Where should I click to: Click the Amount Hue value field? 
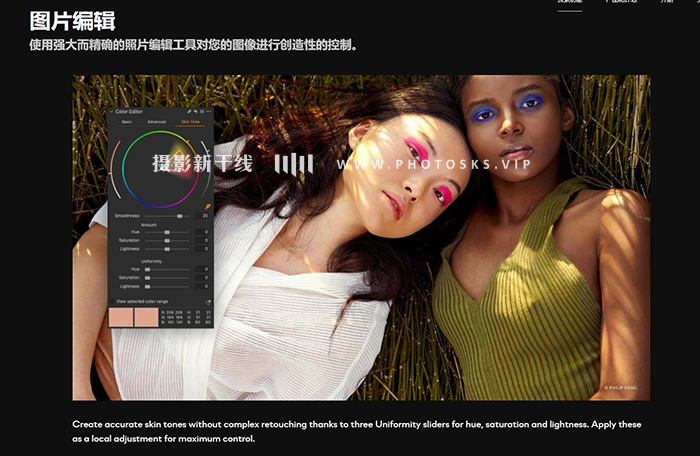pyautogui.click(x=202, y=232)
